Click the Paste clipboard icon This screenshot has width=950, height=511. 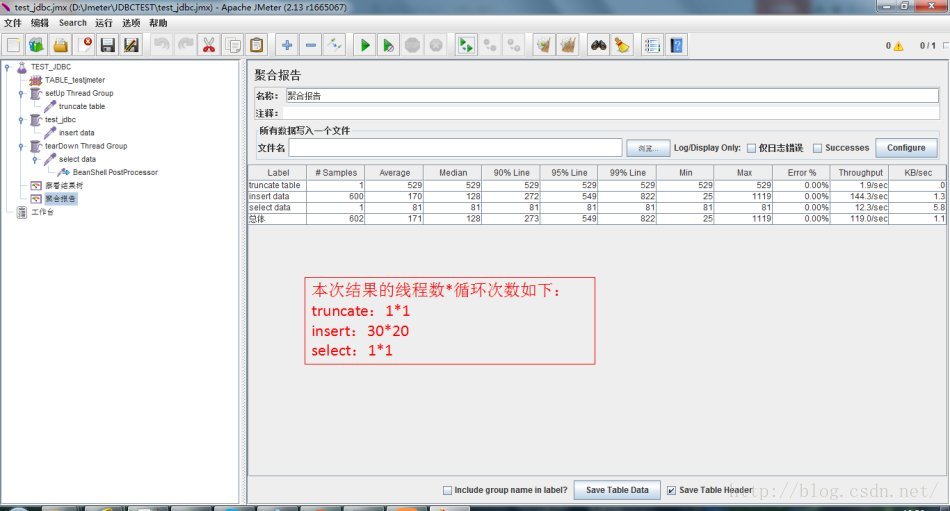click(257, 45)
